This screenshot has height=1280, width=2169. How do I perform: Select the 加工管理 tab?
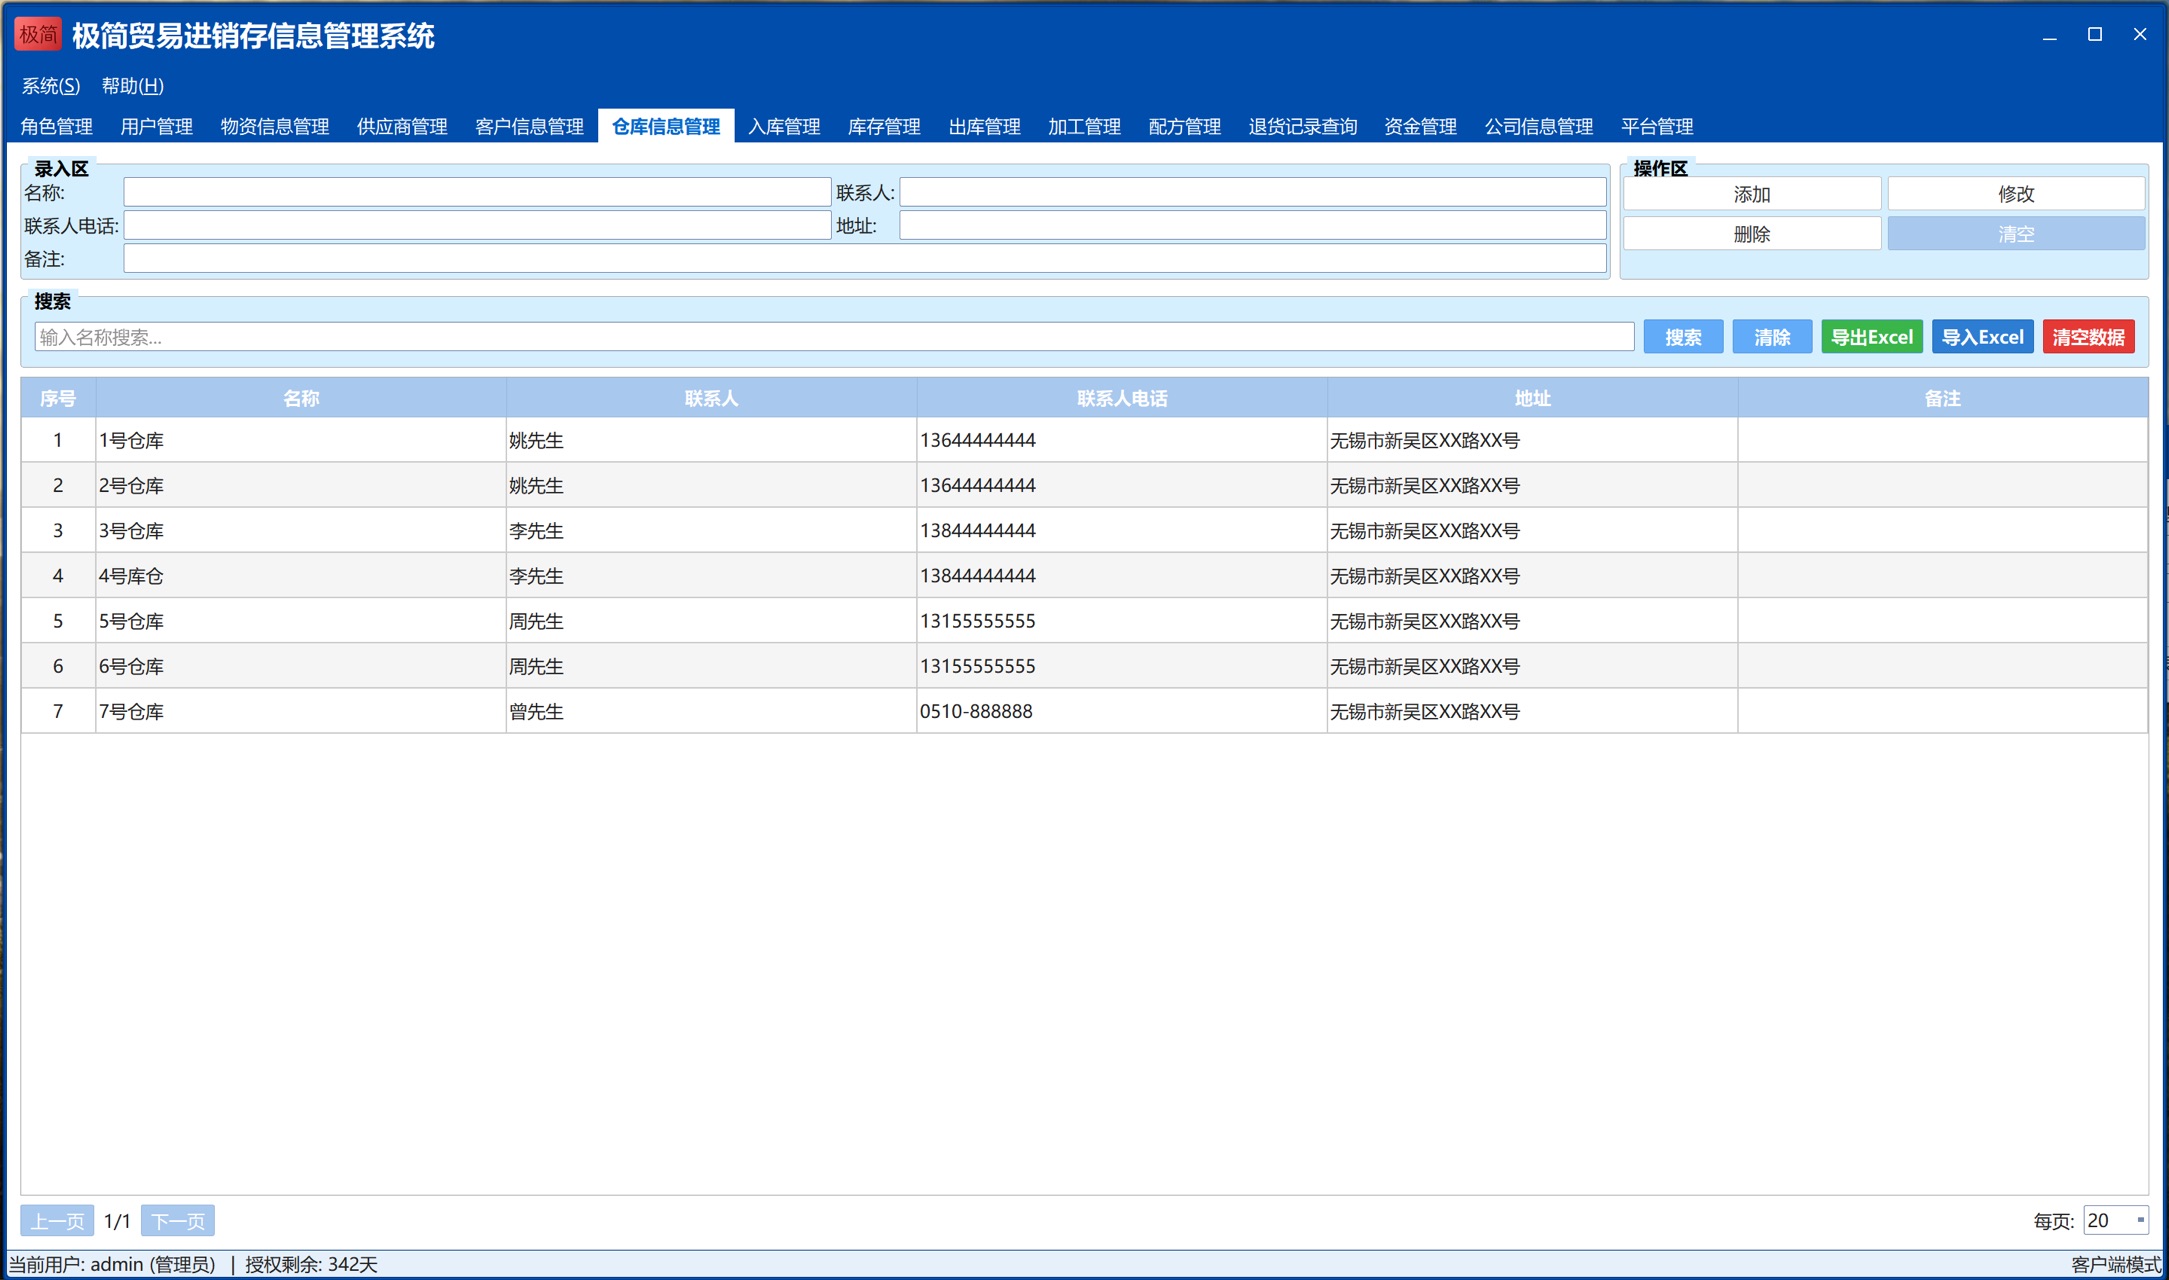click(x=1084, y=127)
